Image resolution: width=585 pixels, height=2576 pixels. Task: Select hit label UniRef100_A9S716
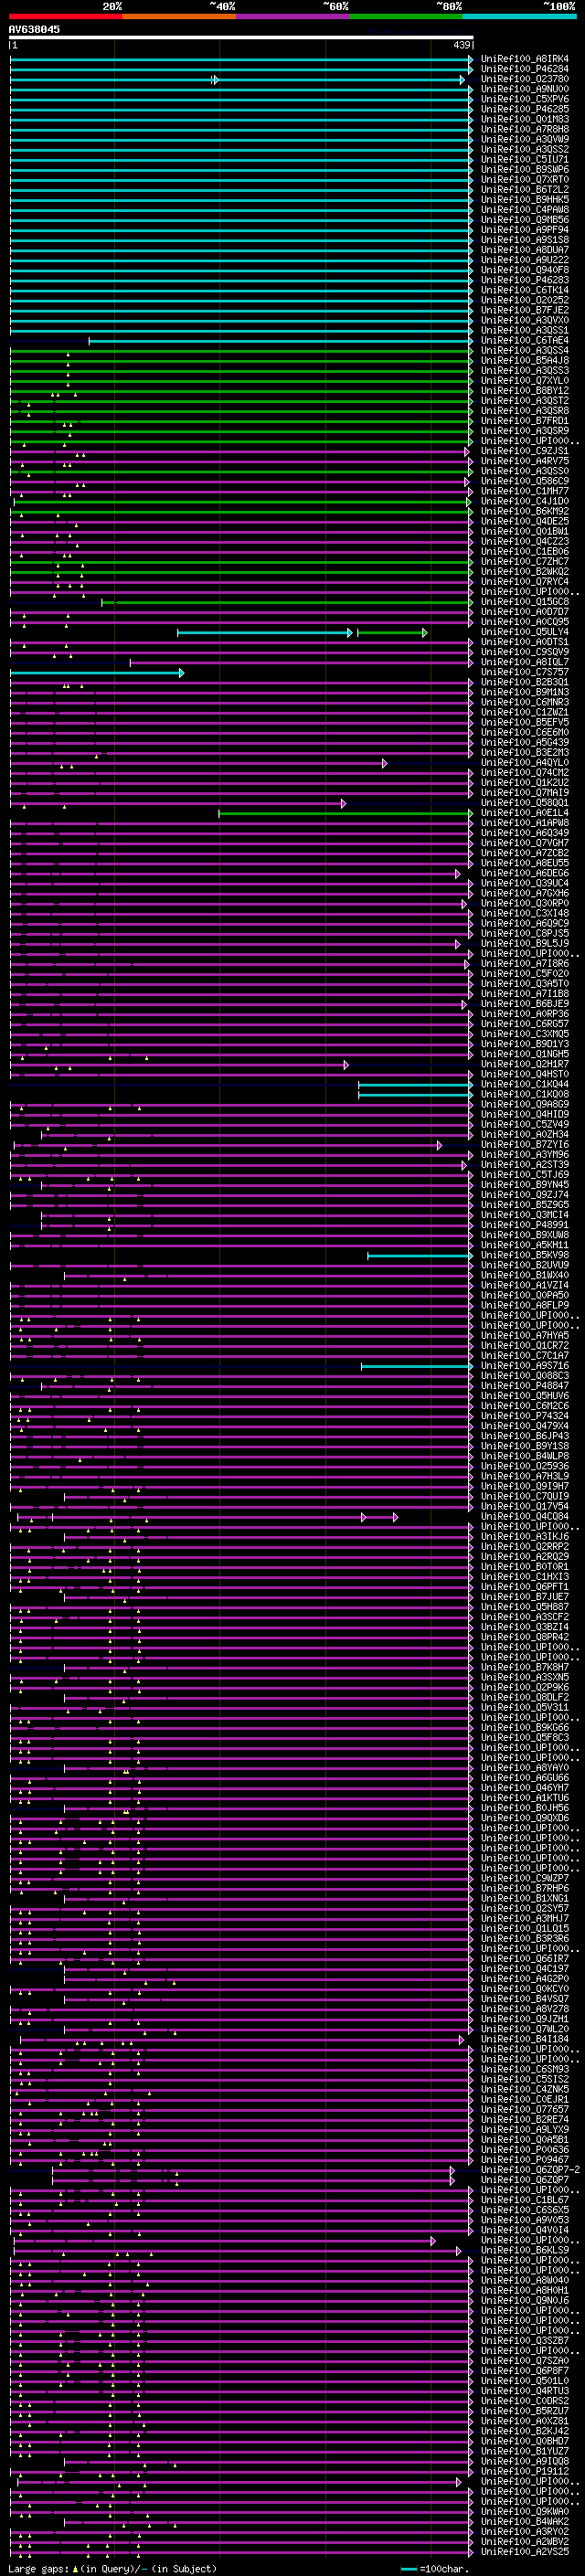(524, 1366)
